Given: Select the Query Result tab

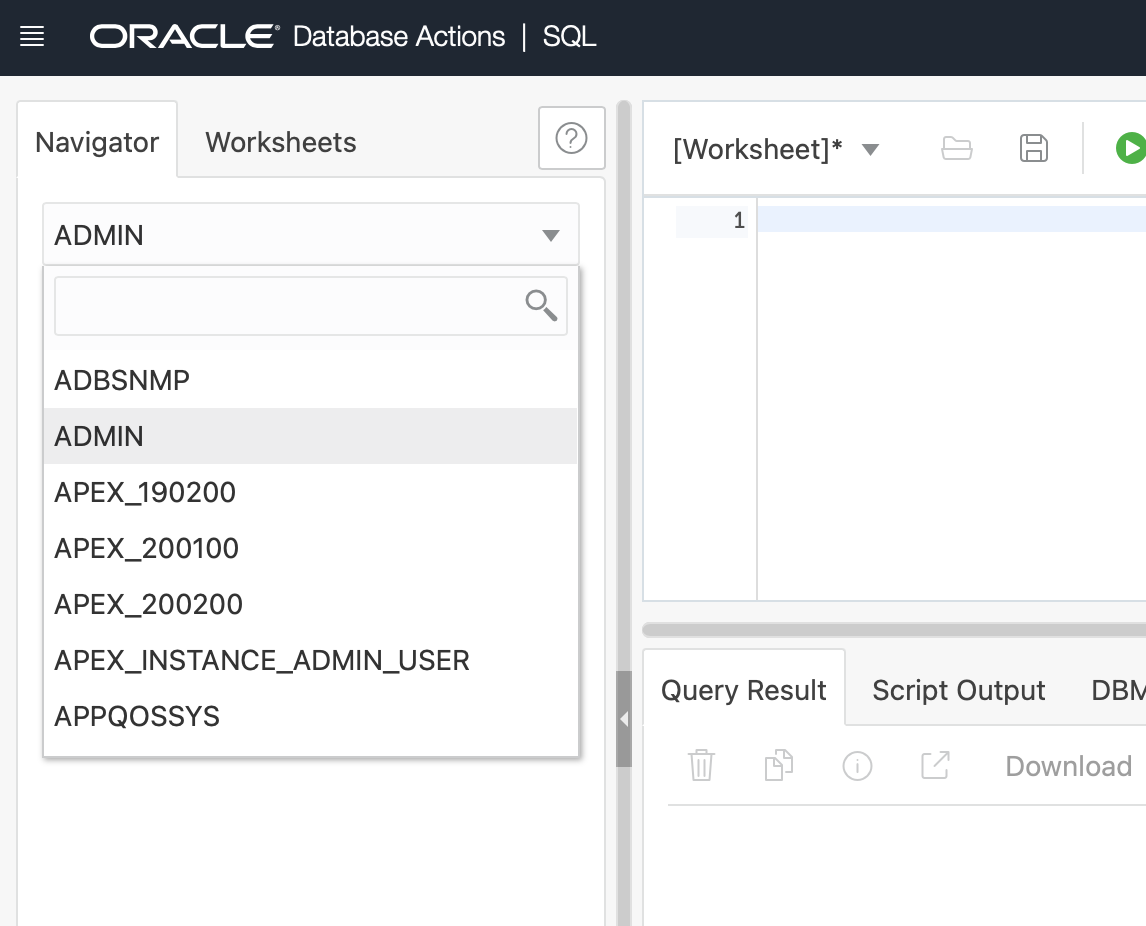Looking at the screenshot, I should click(742, 689).
